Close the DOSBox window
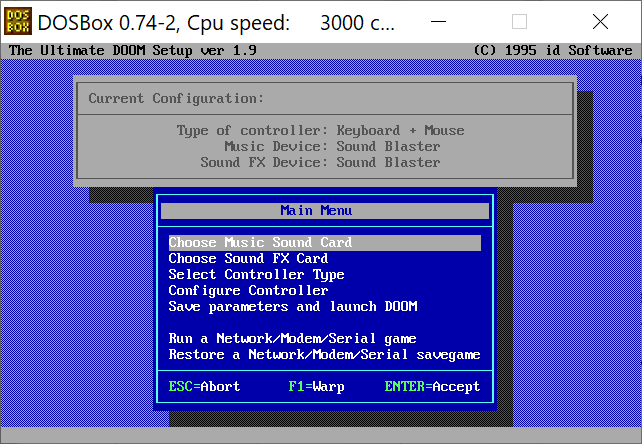 [x=600, y=21]
